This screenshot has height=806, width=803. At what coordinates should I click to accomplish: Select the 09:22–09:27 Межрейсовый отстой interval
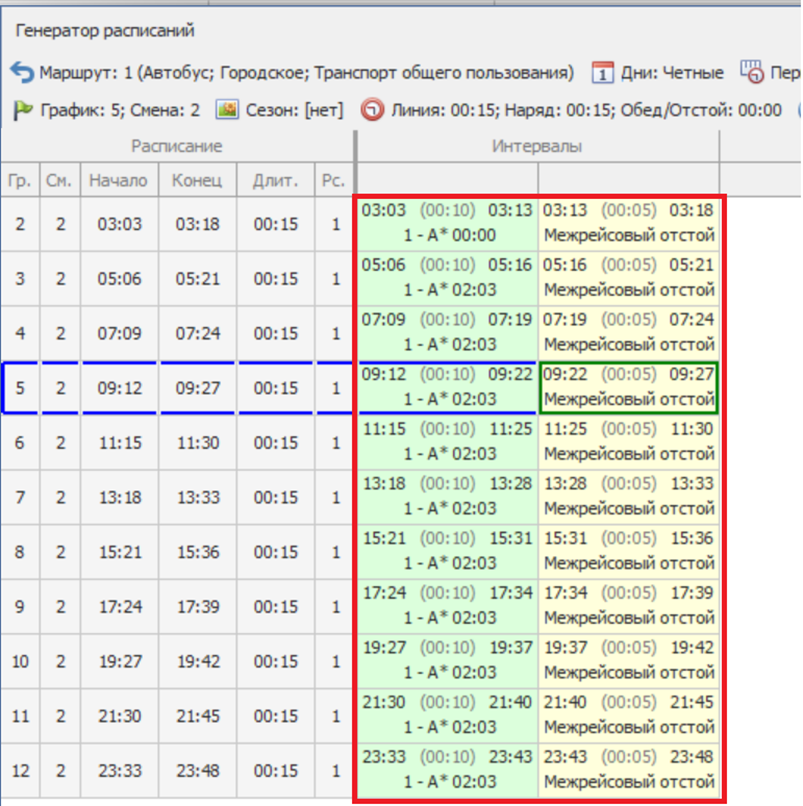(x=628, y=388)
